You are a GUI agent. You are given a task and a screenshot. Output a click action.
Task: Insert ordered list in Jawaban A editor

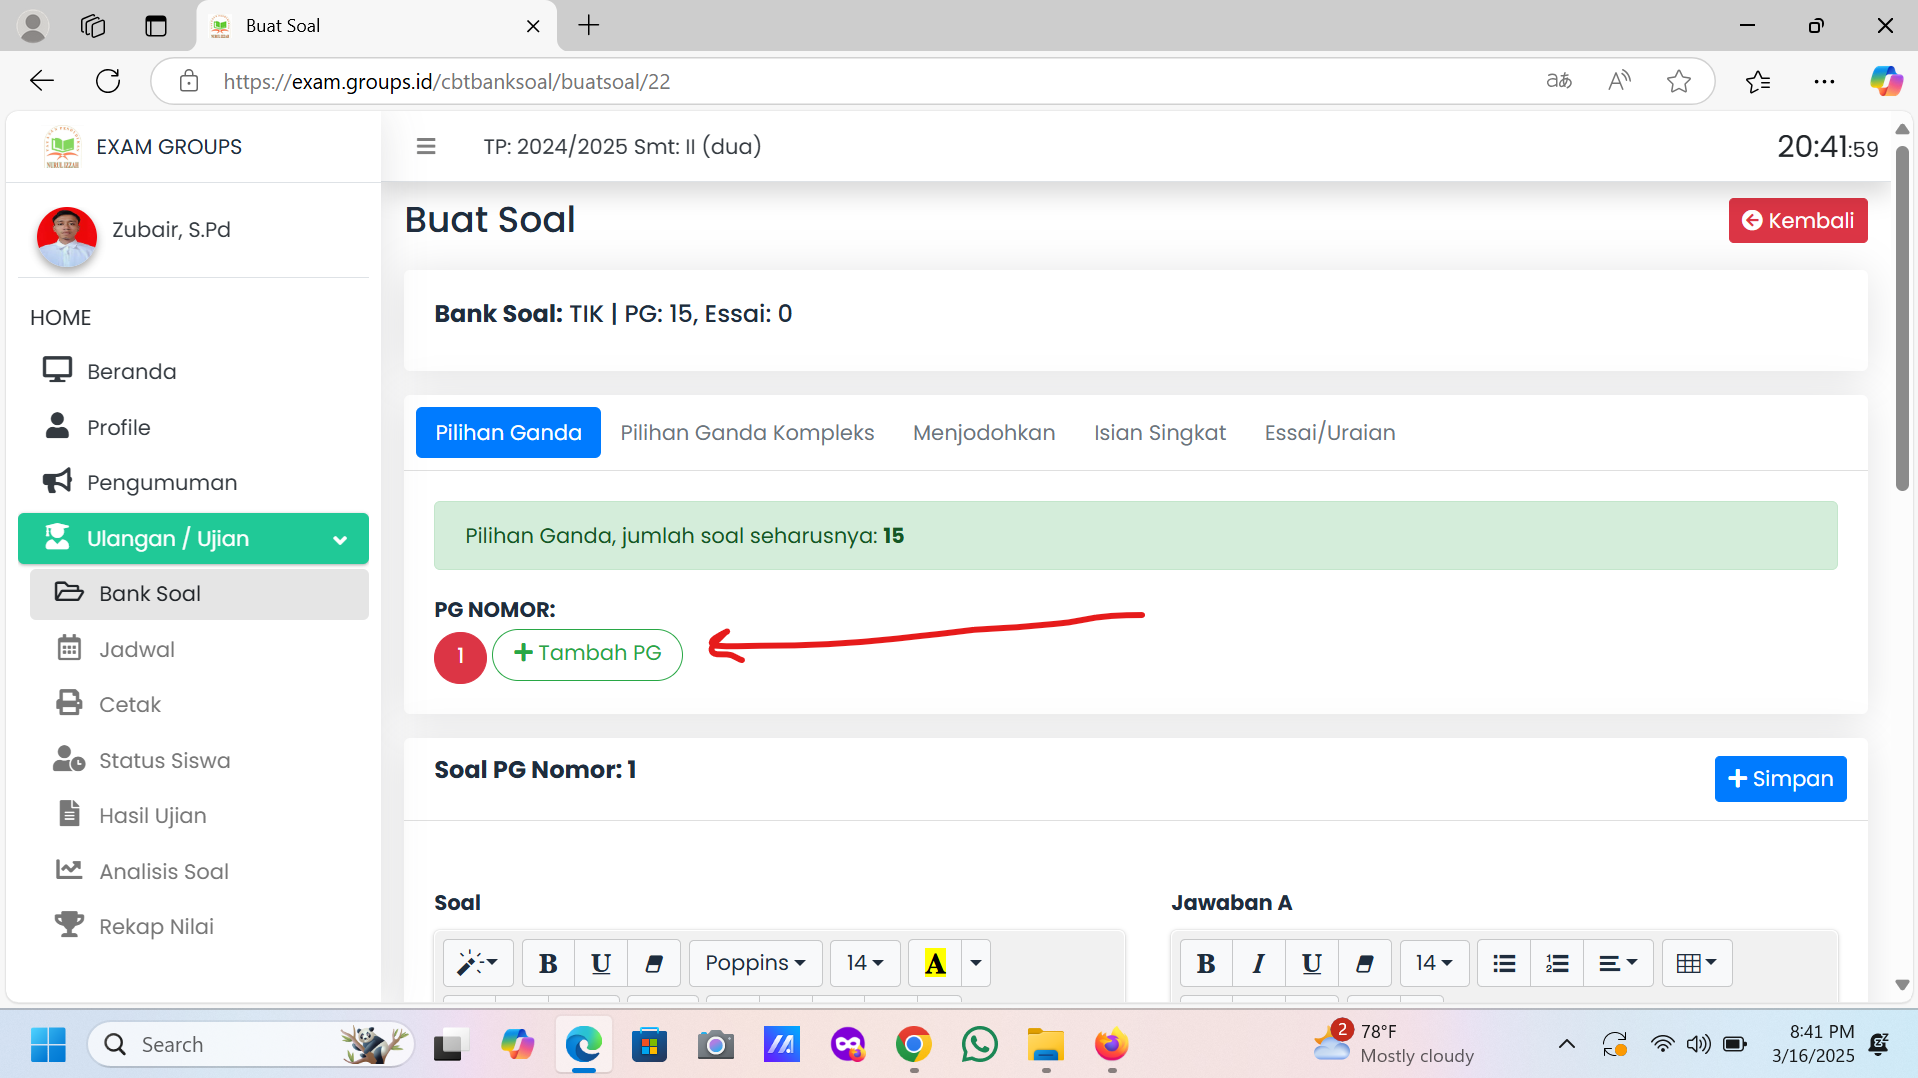click(x=1556, y=963)
